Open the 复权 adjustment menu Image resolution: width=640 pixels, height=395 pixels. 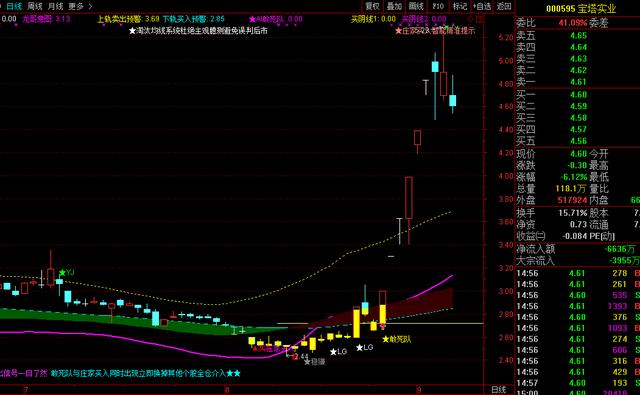(x=372, y=6)
